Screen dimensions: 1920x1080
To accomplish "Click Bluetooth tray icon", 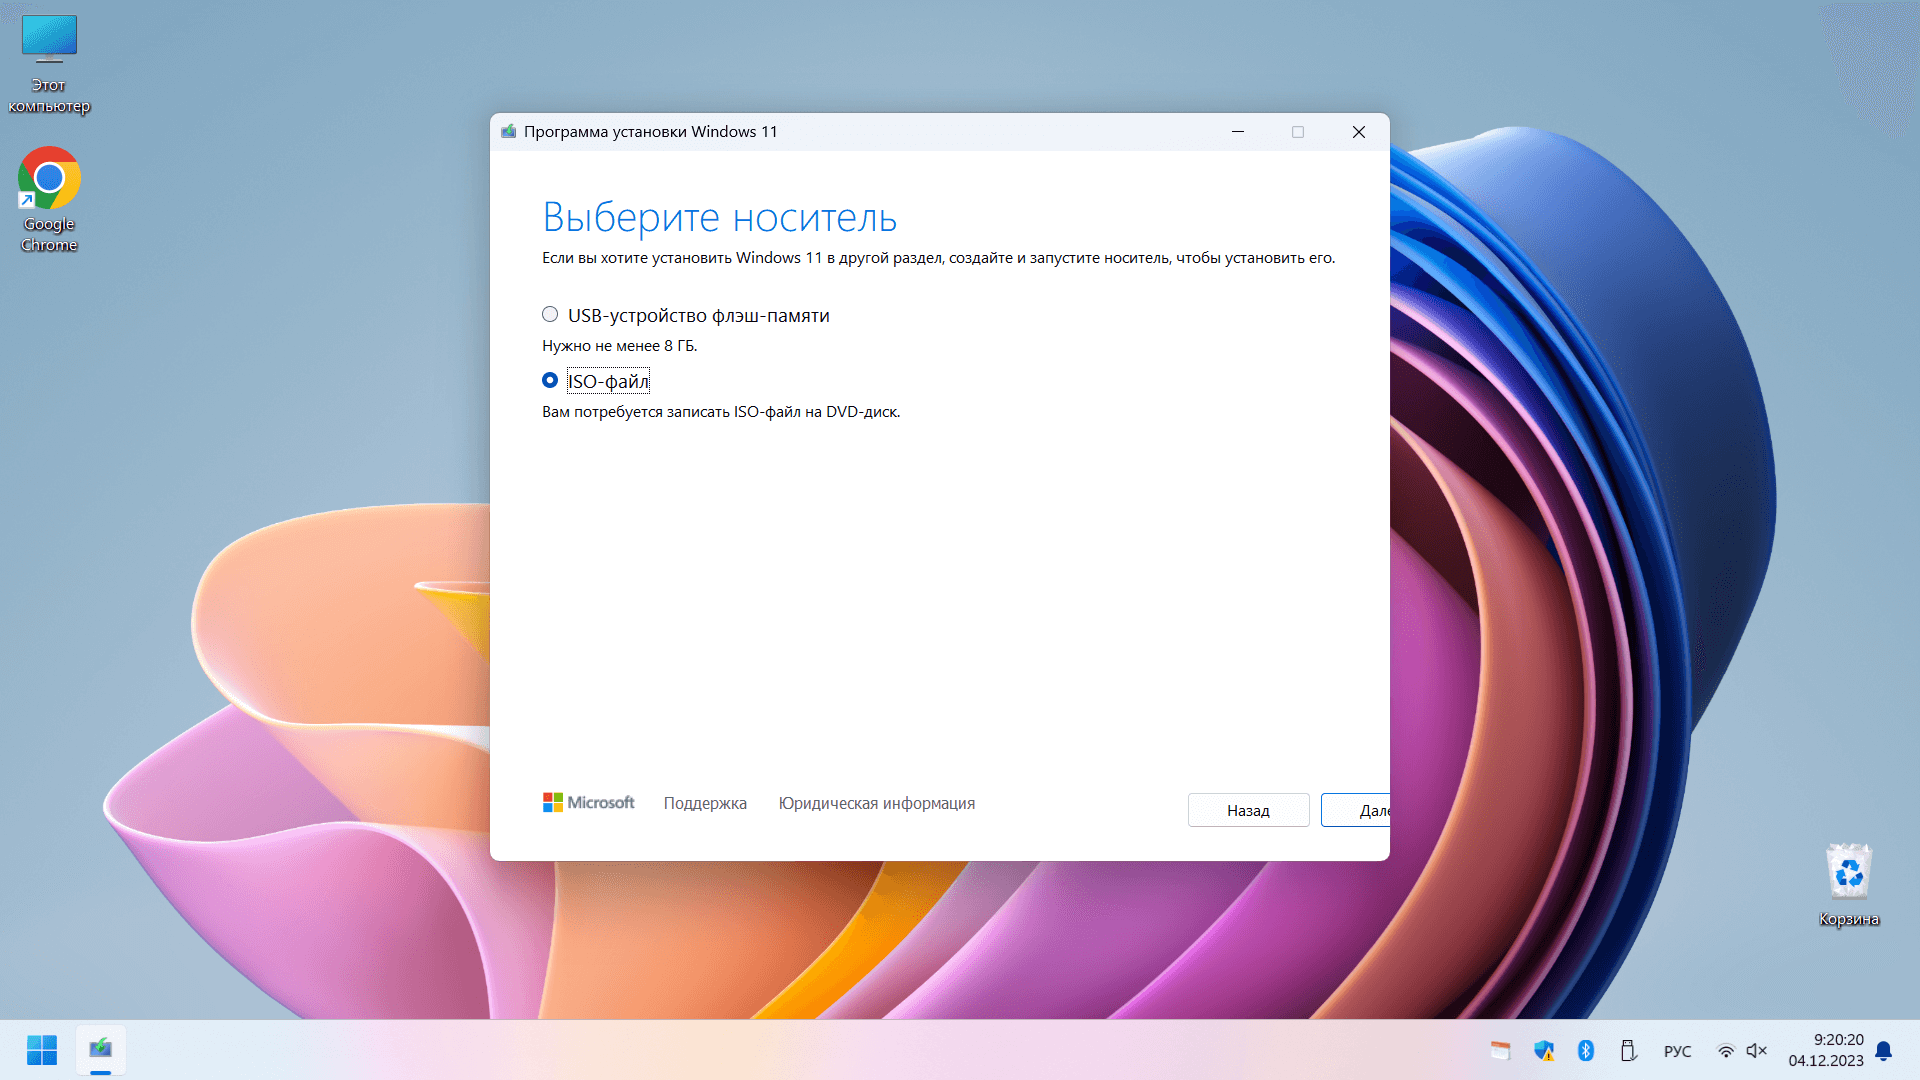I will coord(1586,1051).
